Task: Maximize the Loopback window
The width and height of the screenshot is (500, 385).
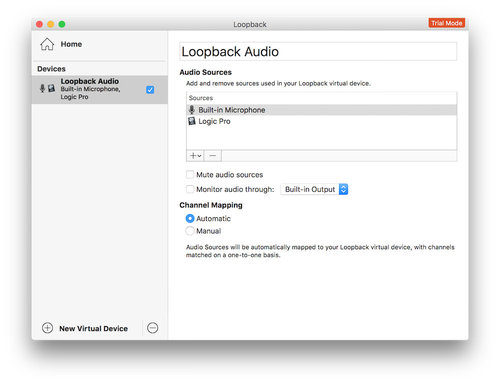Action: pyautogui.click(x=62, y=24)
